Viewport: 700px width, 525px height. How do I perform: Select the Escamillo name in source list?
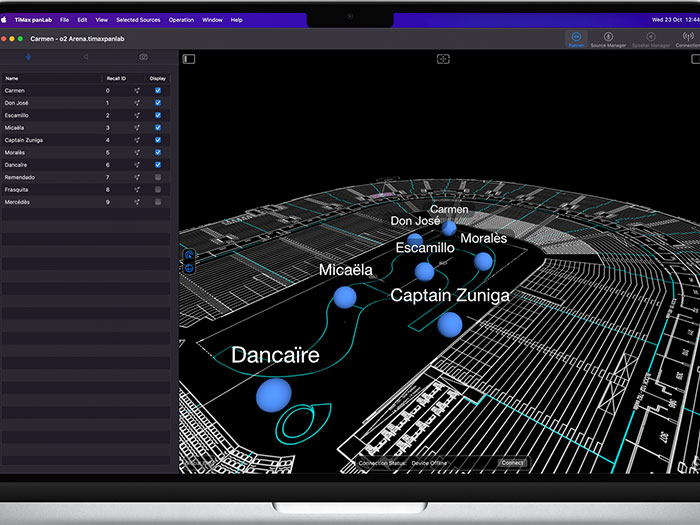pyautogui.click(x=17, y=116)
